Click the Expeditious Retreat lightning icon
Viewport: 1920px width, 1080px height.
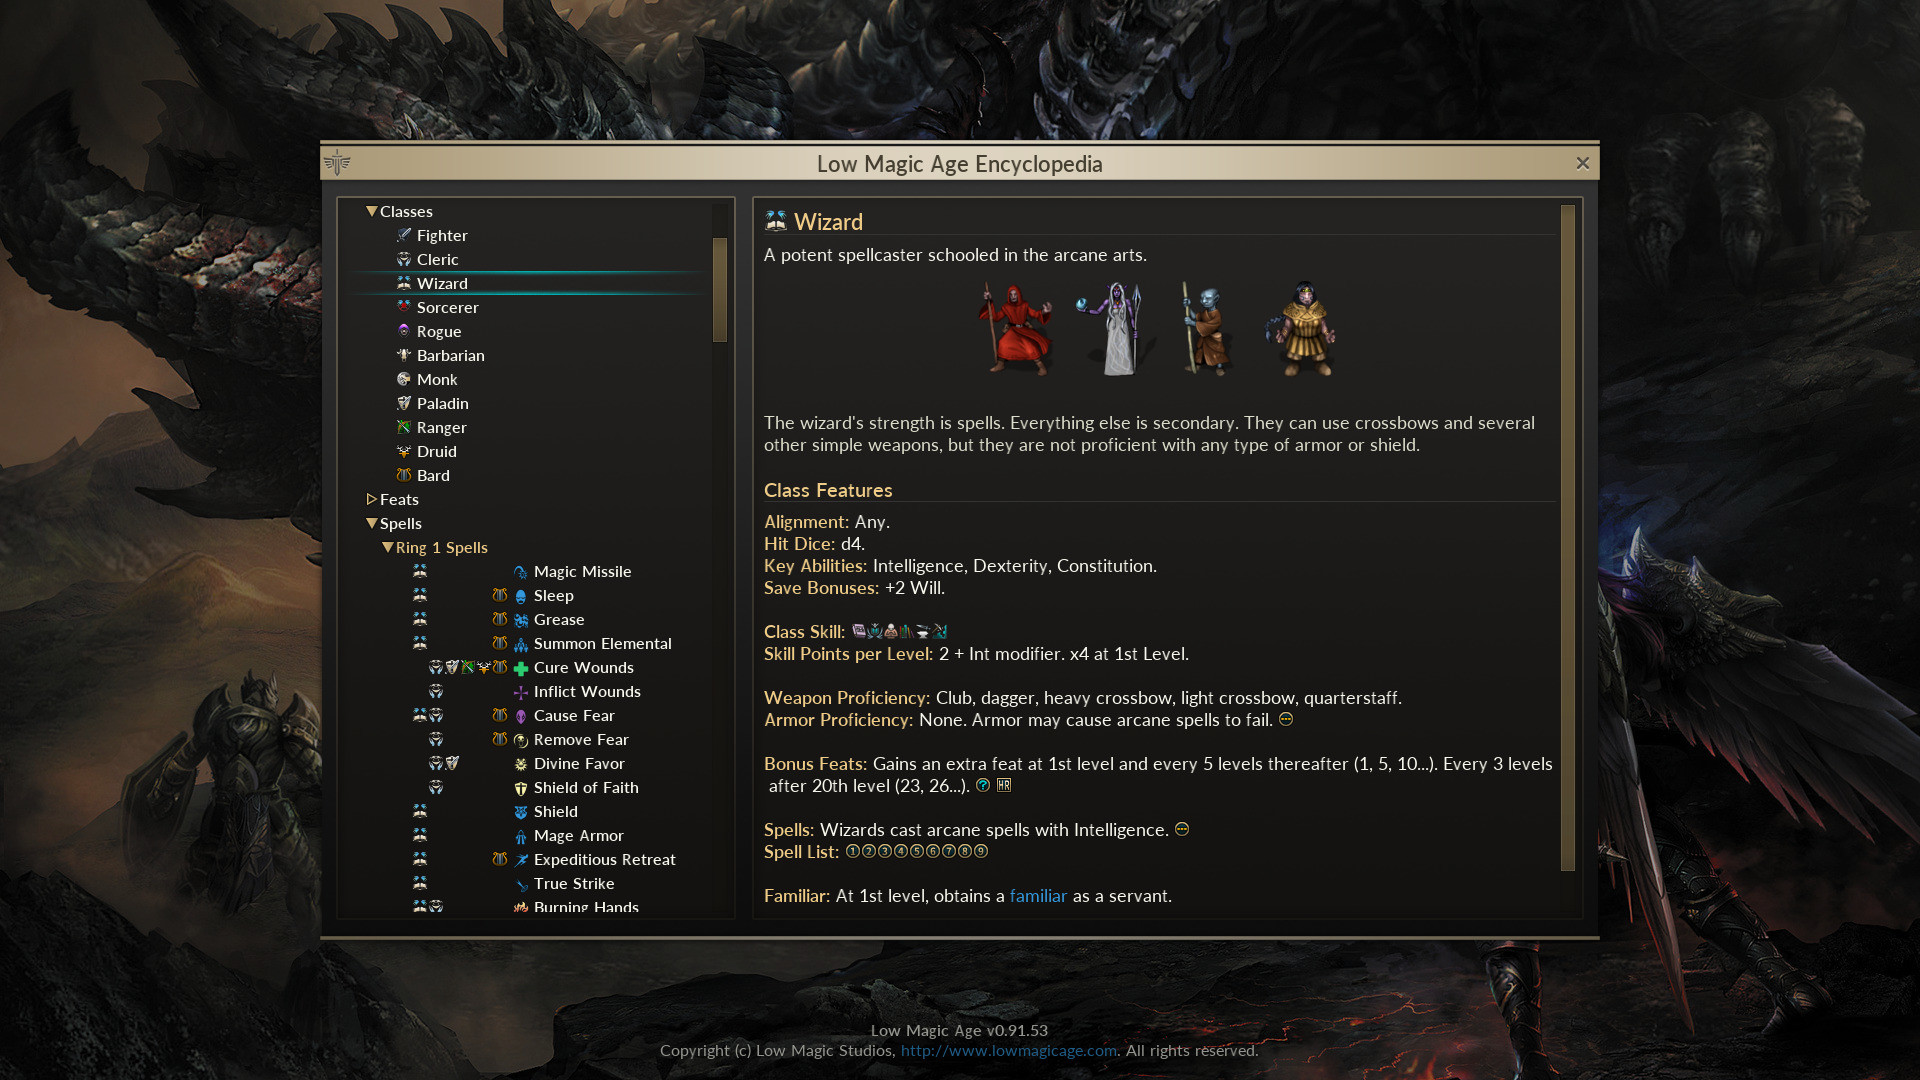[520, 859]
